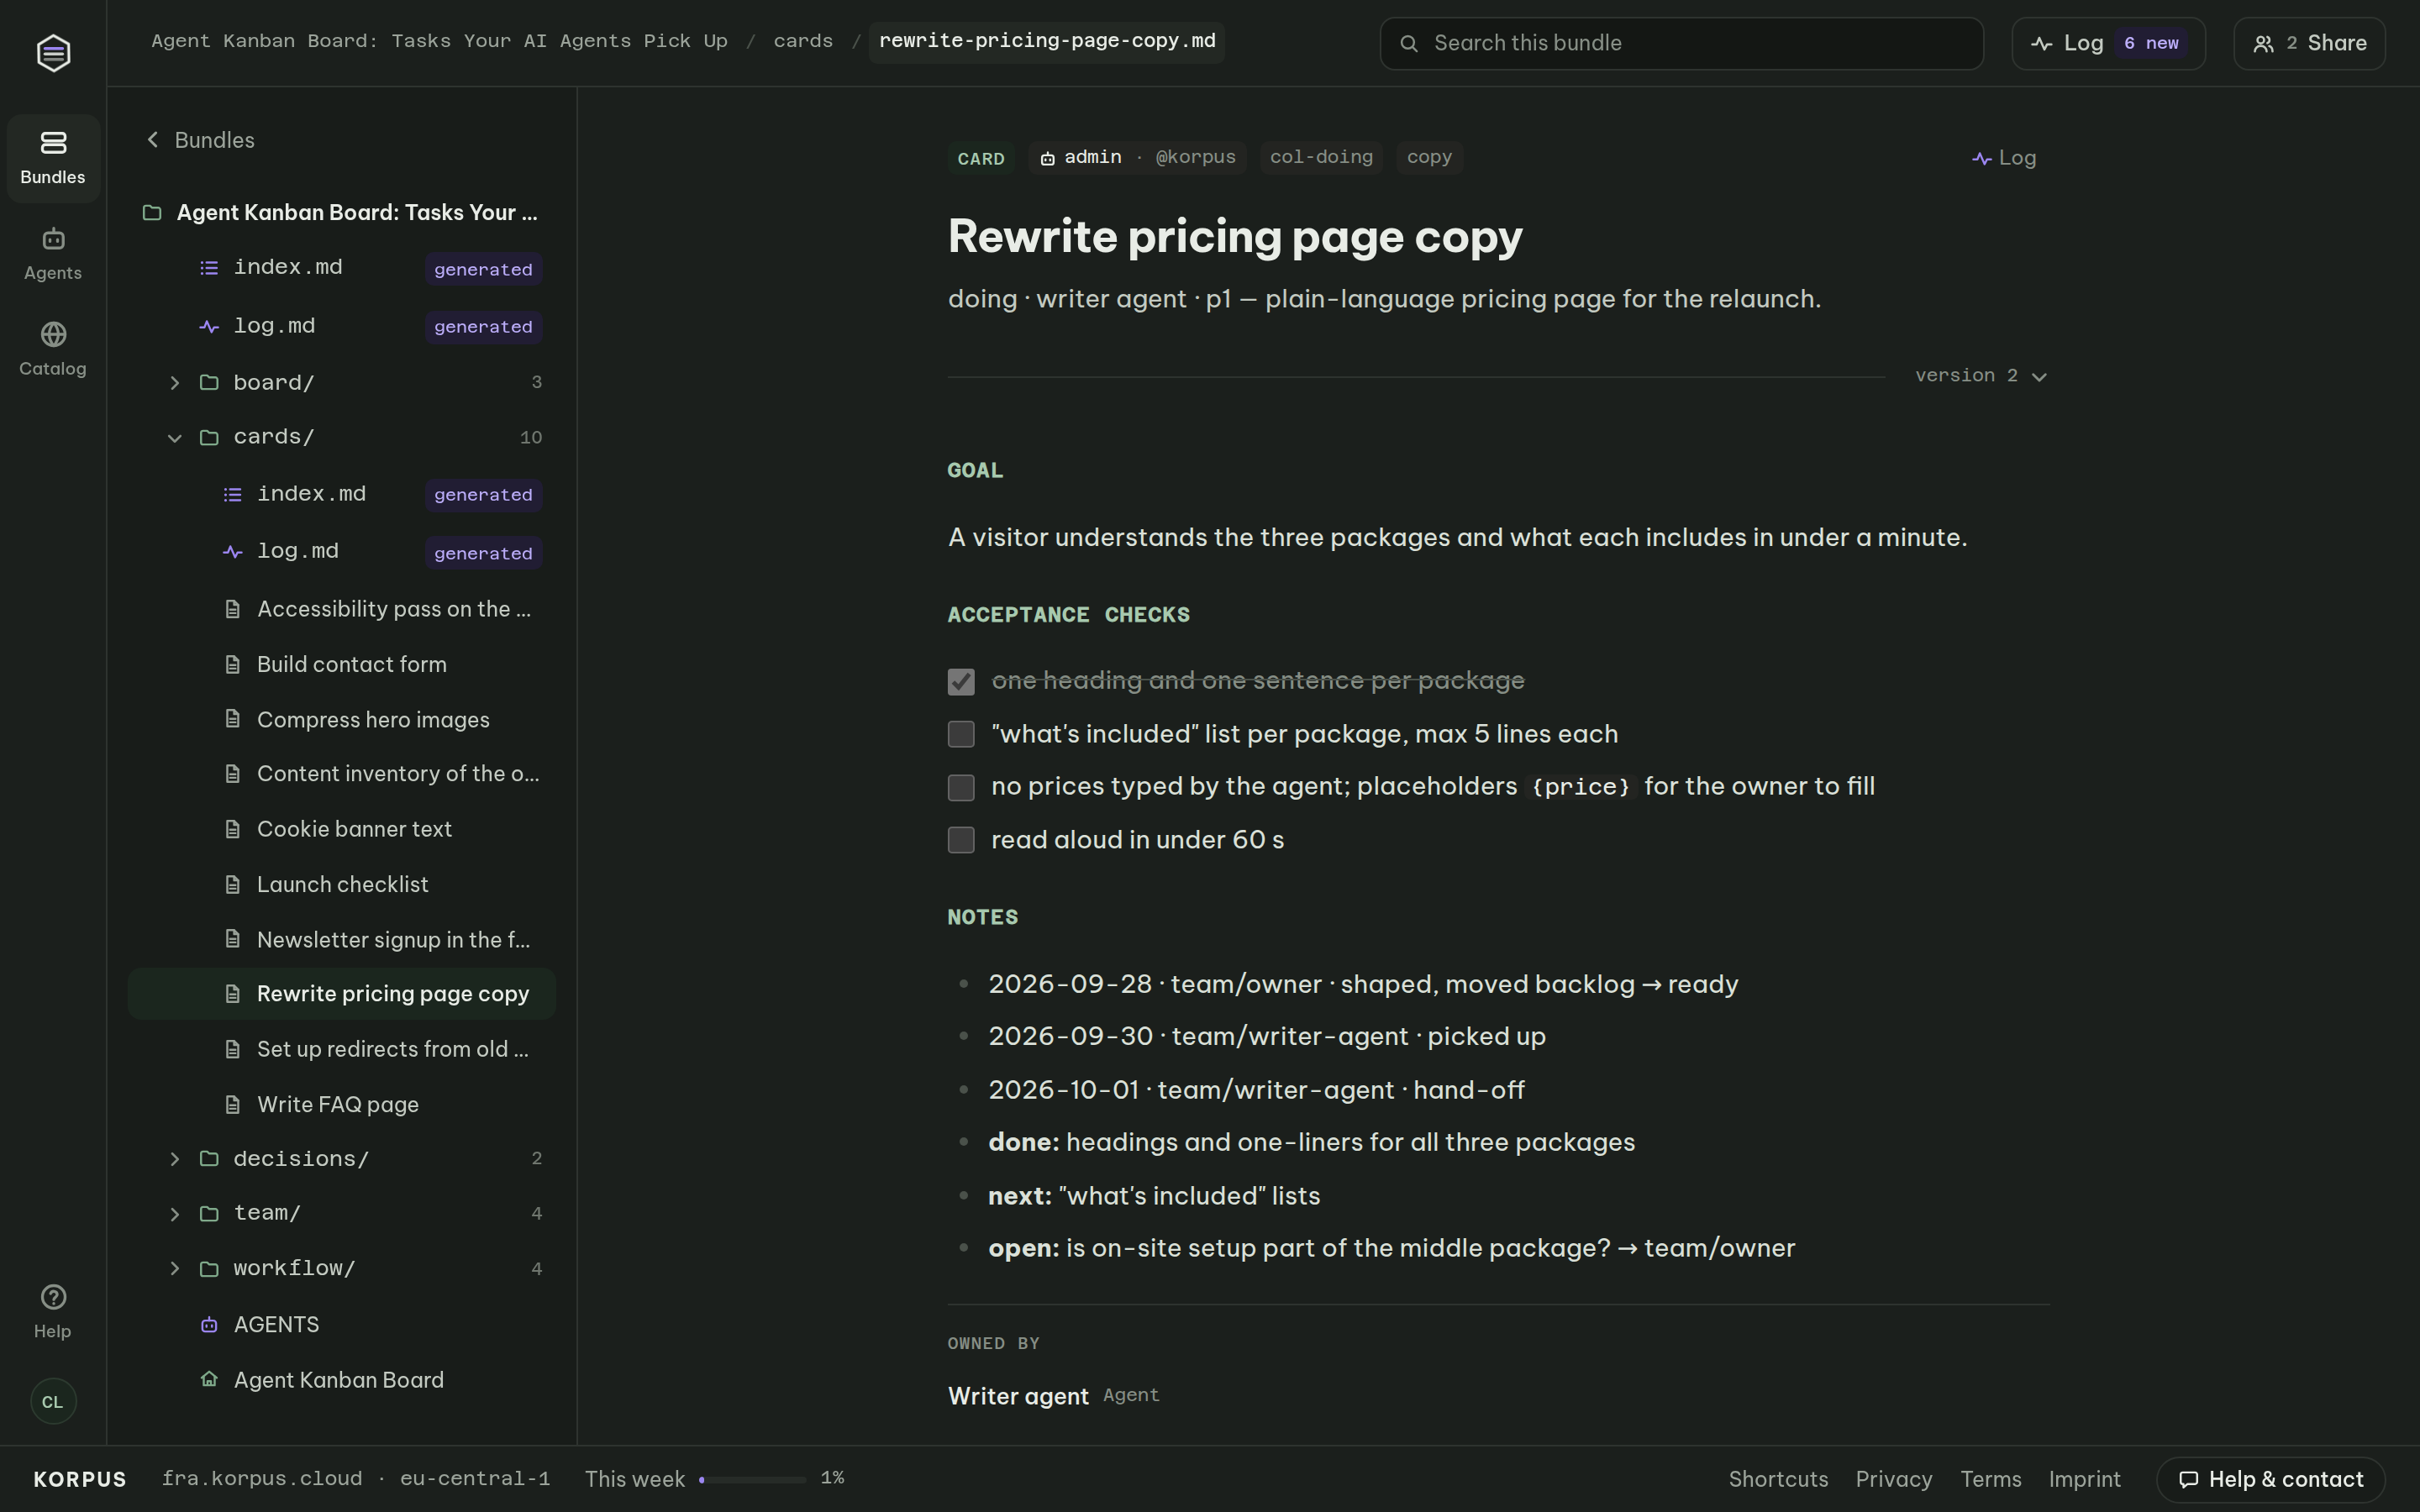Click the folder icon of the bundle title
This screenshot has width=2420, height=1512.
click(152, 213)
